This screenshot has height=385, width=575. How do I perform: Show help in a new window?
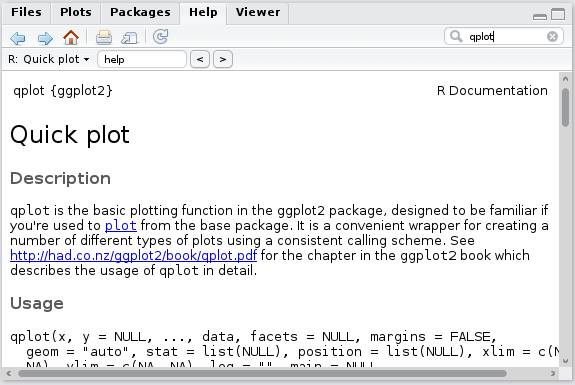click(x=129, y=38)
